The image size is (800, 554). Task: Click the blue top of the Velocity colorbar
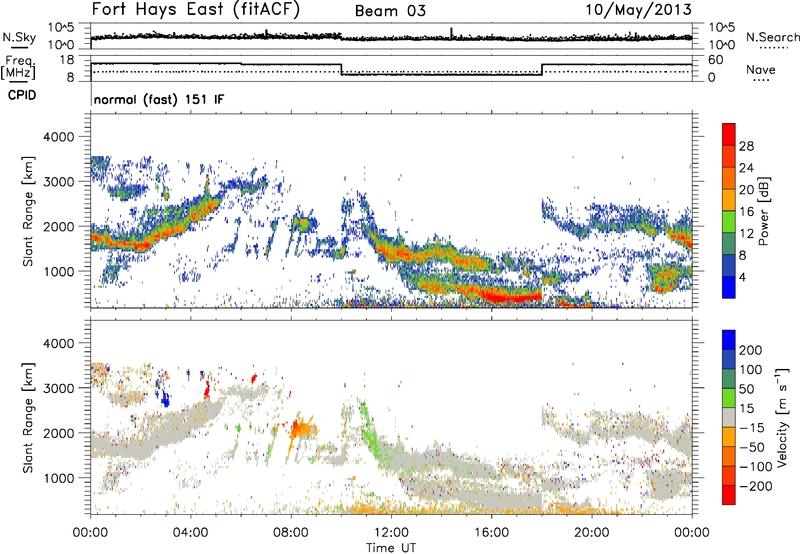[729, 339]
